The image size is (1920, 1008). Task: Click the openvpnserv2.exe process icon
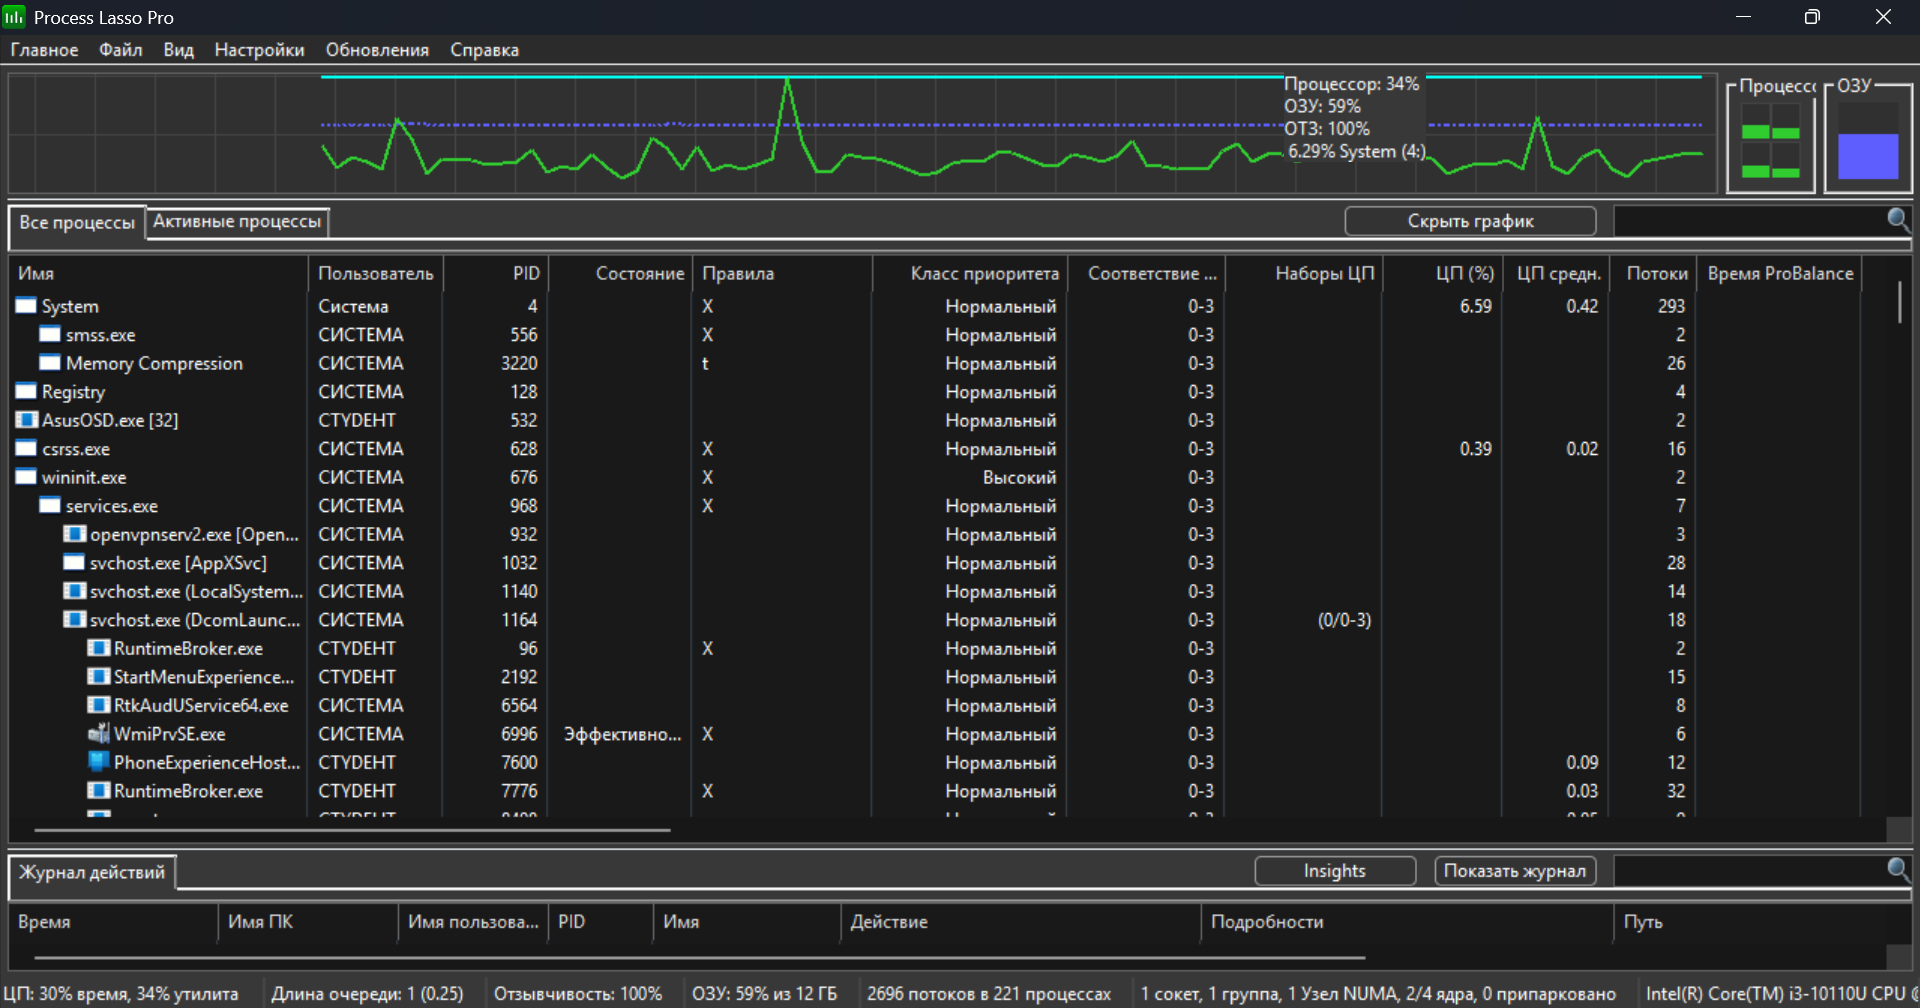click(x=74, y=534)
